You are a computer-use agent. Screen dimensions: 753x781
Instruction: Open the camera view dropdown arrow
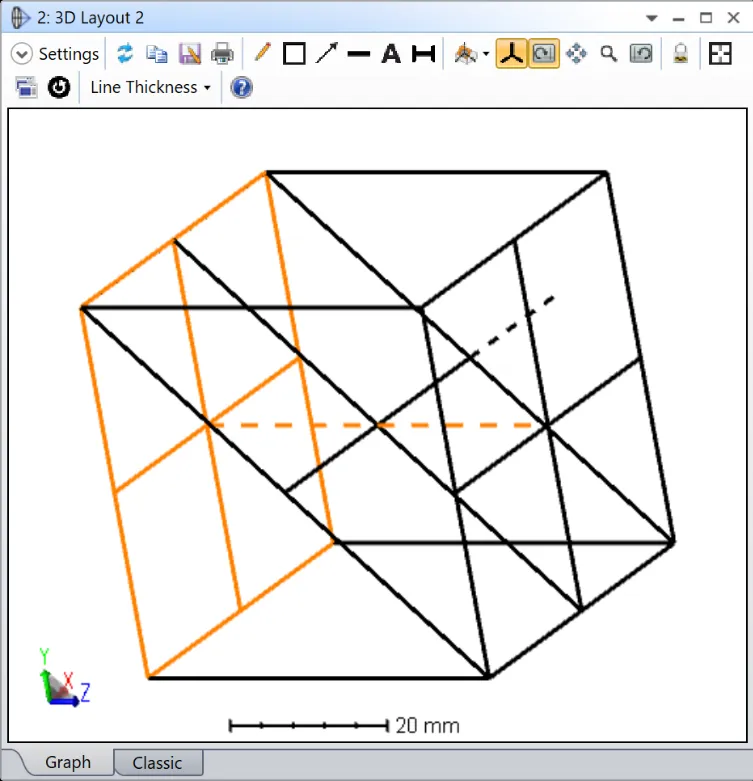486,54
